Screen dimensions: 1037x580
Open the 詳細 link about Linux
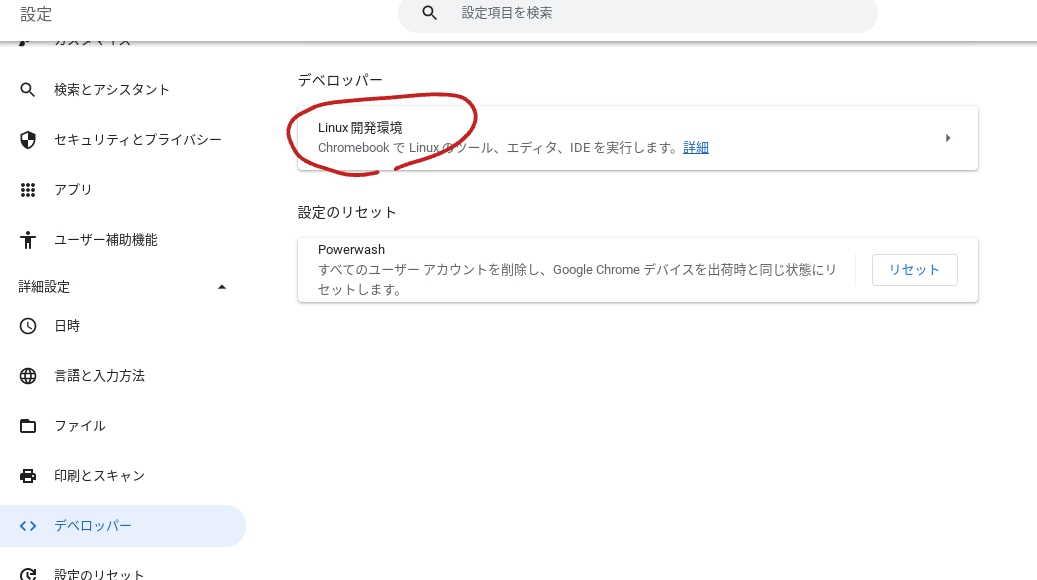point(695,147)
